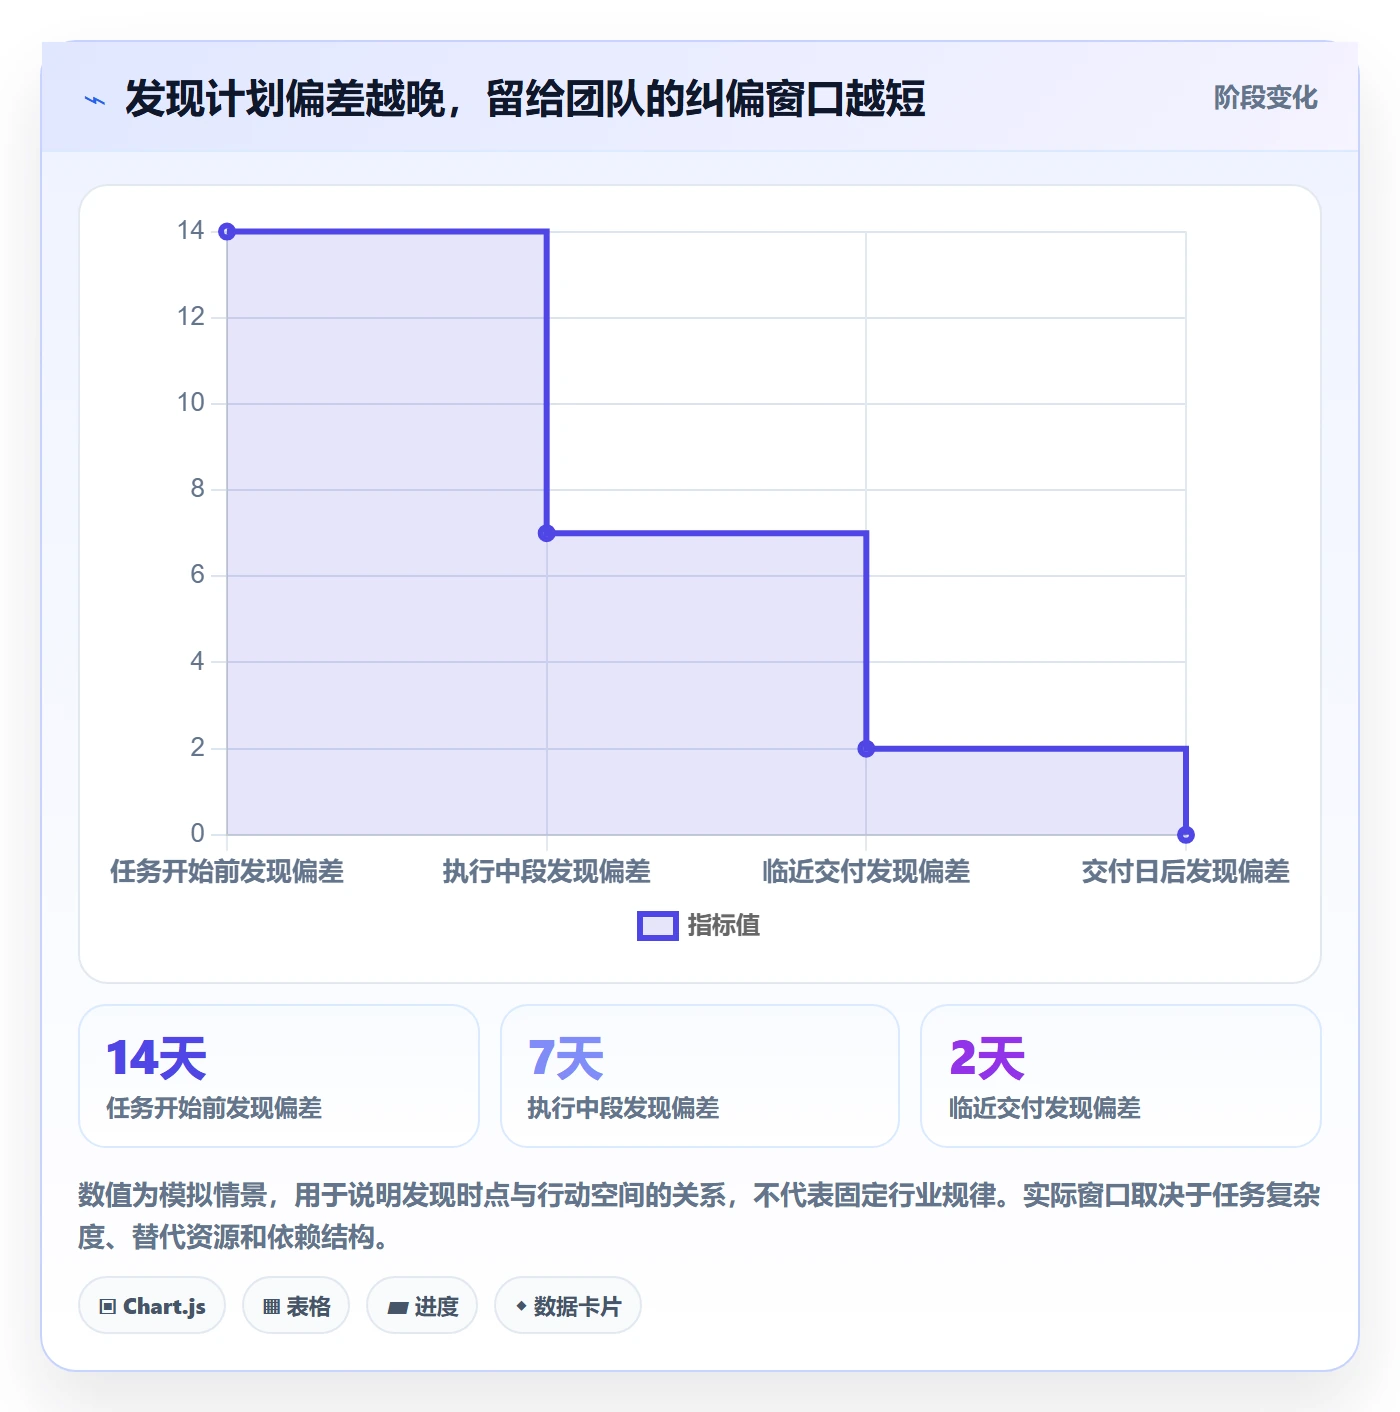Click the diamond icon in 数据卡片 chip

(x=521, y=1306)
